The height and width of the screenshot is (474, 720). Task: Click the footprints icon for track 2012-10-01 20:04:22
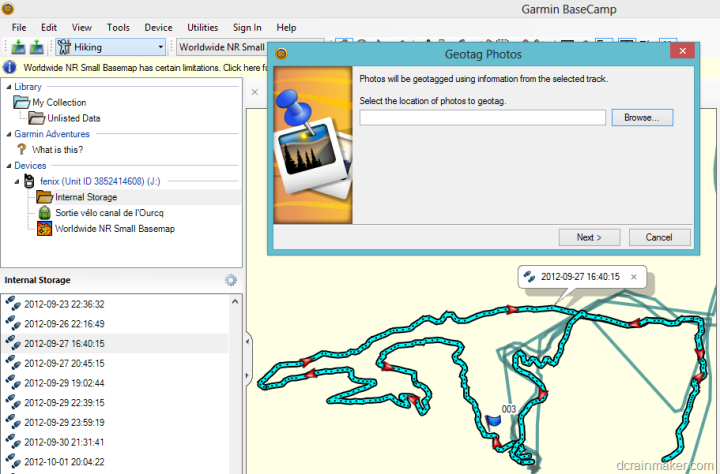coord(13,462)
